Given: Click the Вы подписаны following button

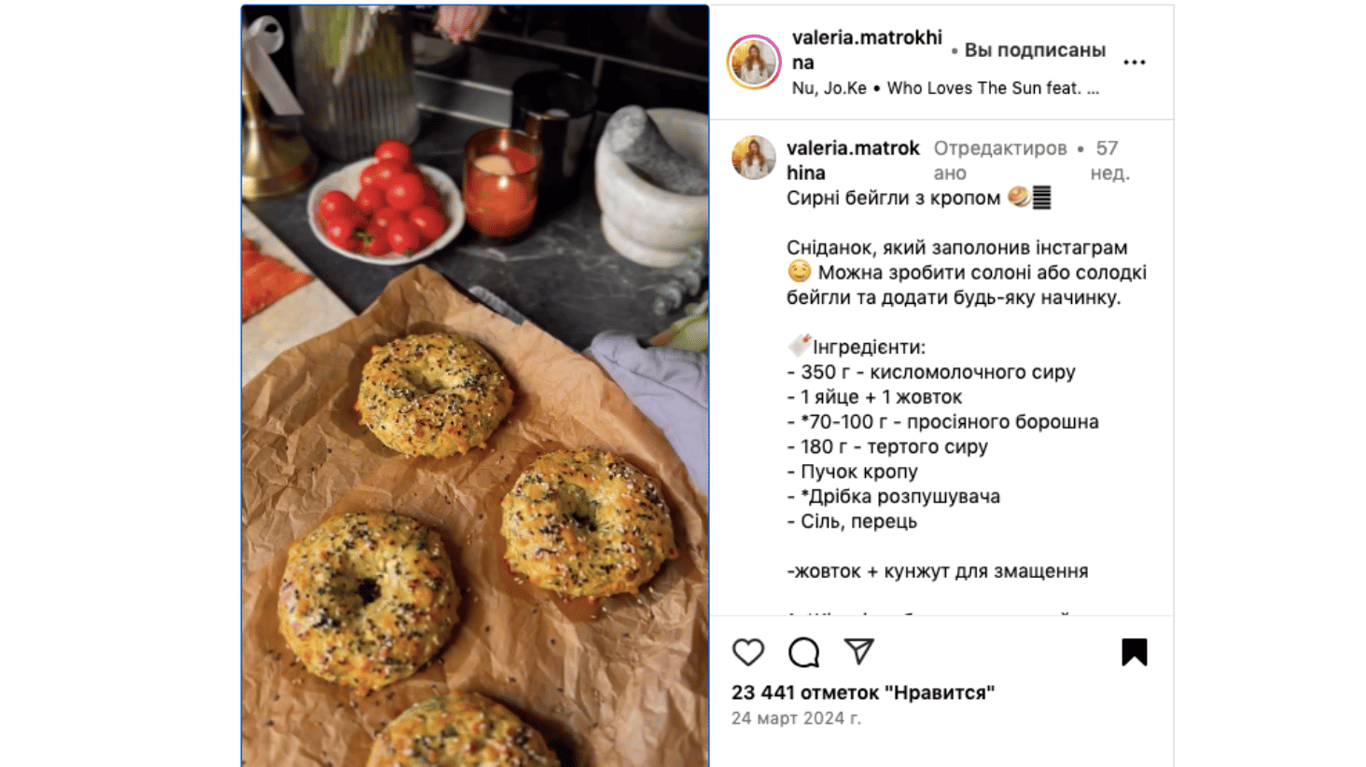Looking at the screenshot, I should click(1035, 50).
